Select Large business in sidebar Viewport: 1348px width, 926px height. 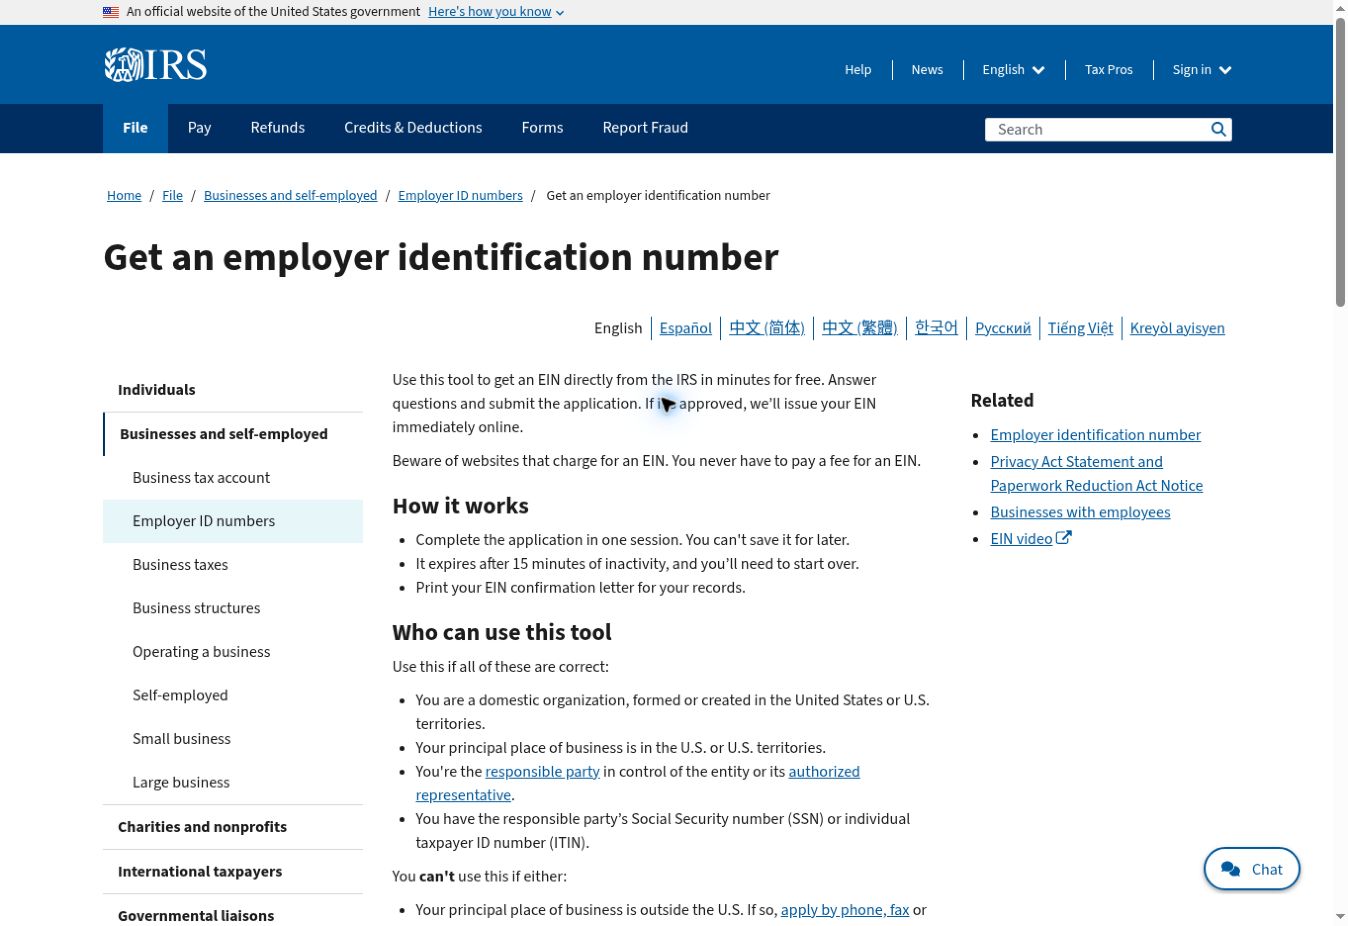(233, 782)
